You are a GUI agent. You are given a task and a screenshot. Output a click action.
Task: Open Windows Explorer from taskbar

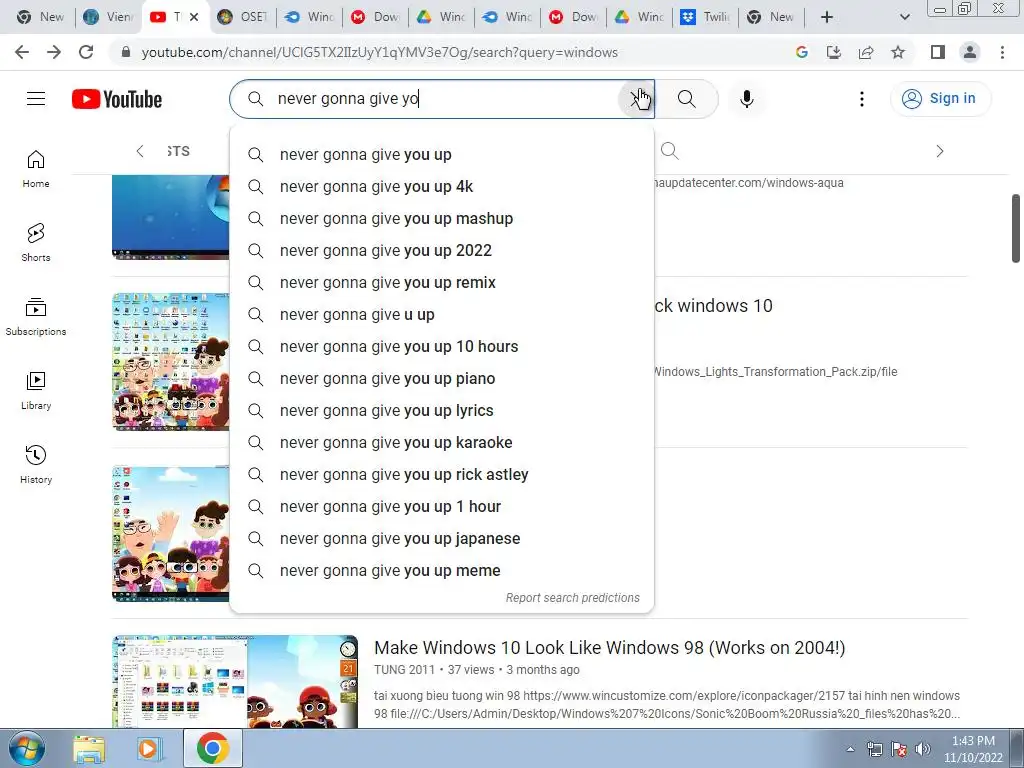coord(89,749)
